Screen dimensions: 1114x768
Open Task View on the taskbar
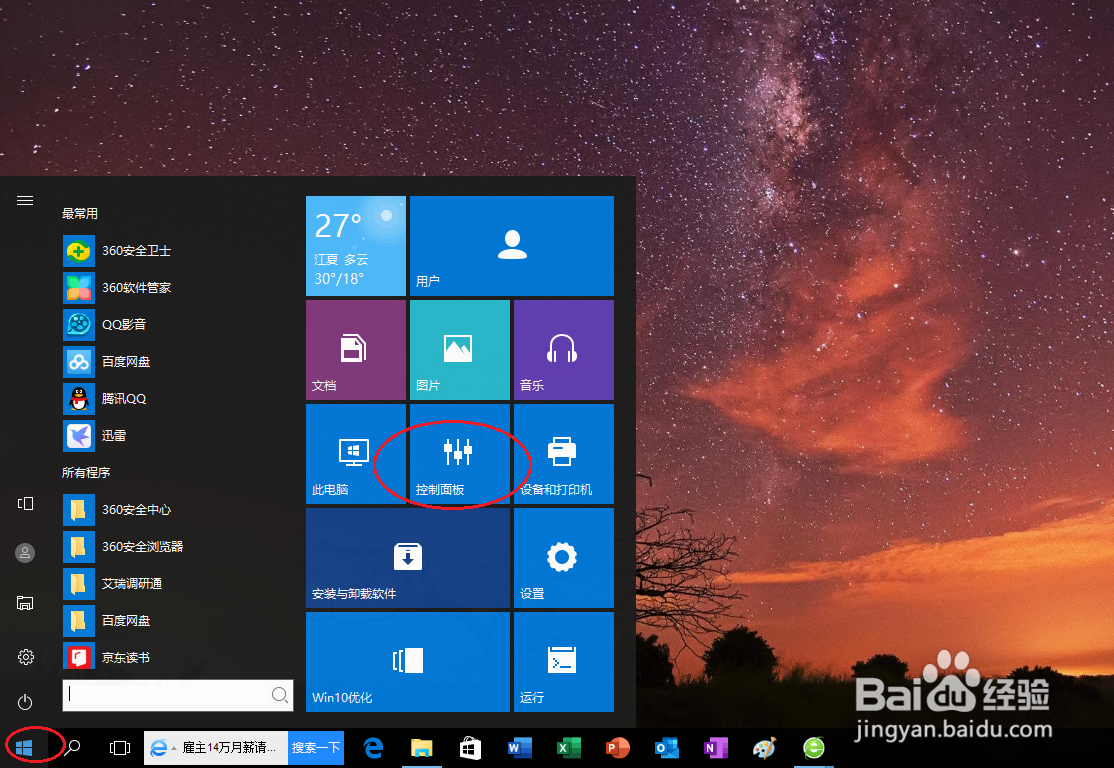(x=120, y=747)
